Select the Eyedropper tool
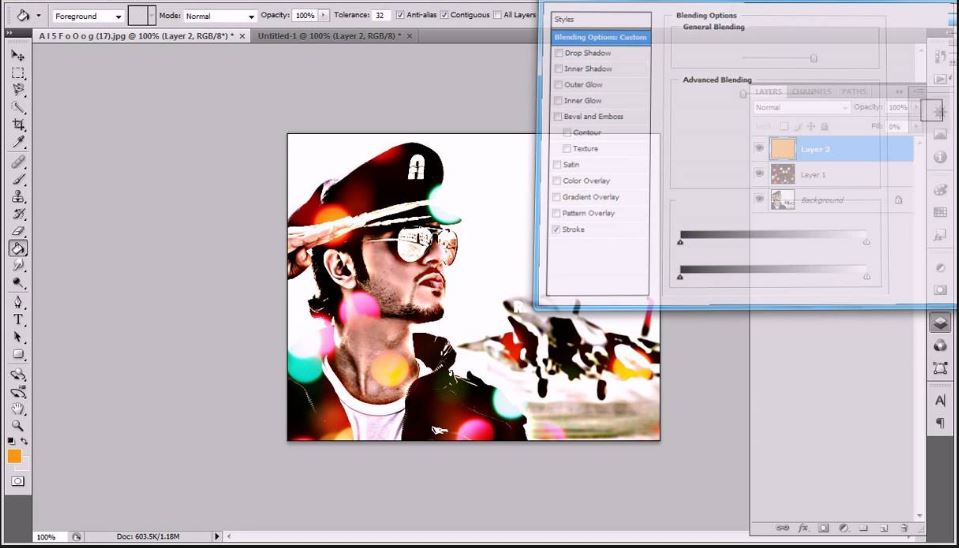 click(x=18, y=142)
